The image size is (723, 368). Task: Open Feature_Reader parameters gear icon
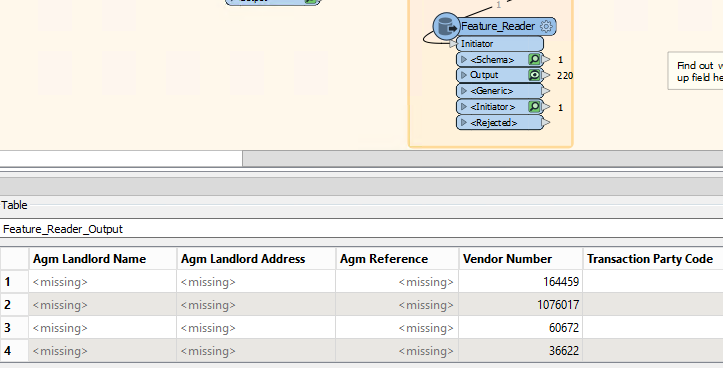click(546, 26)
